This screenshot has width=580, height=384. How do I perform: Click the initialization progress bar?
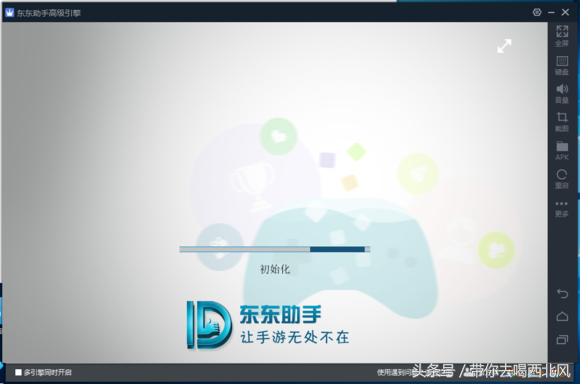(x=275, y=249)
